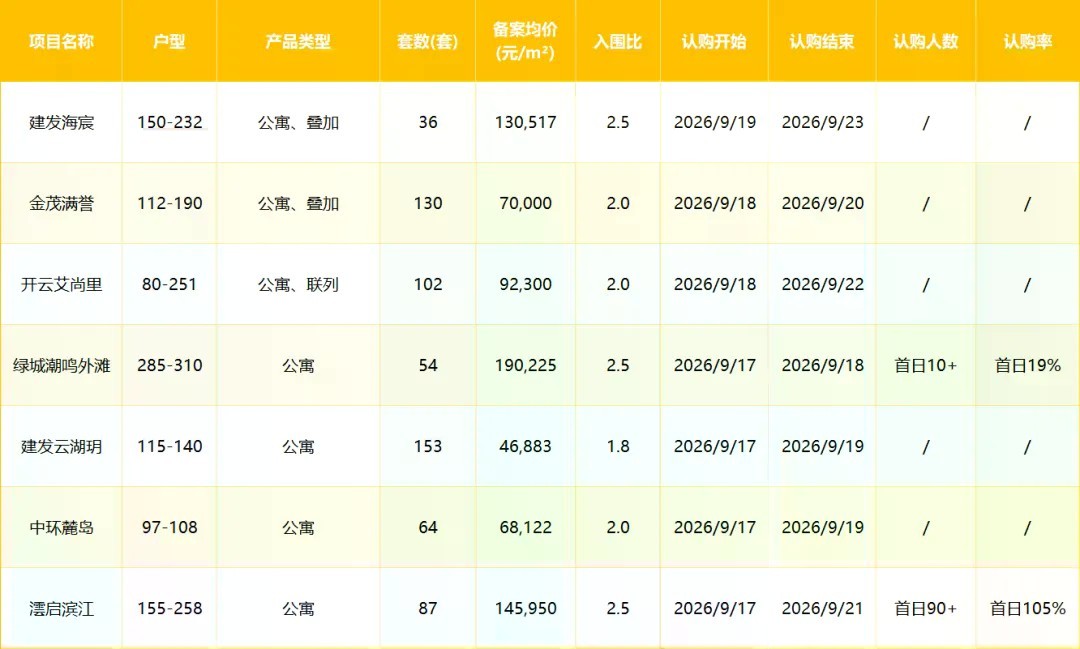Click unit size 97-108
The width and height of the screenshot is (1080, 649).
pyautogui.click(x=169, y=528)
